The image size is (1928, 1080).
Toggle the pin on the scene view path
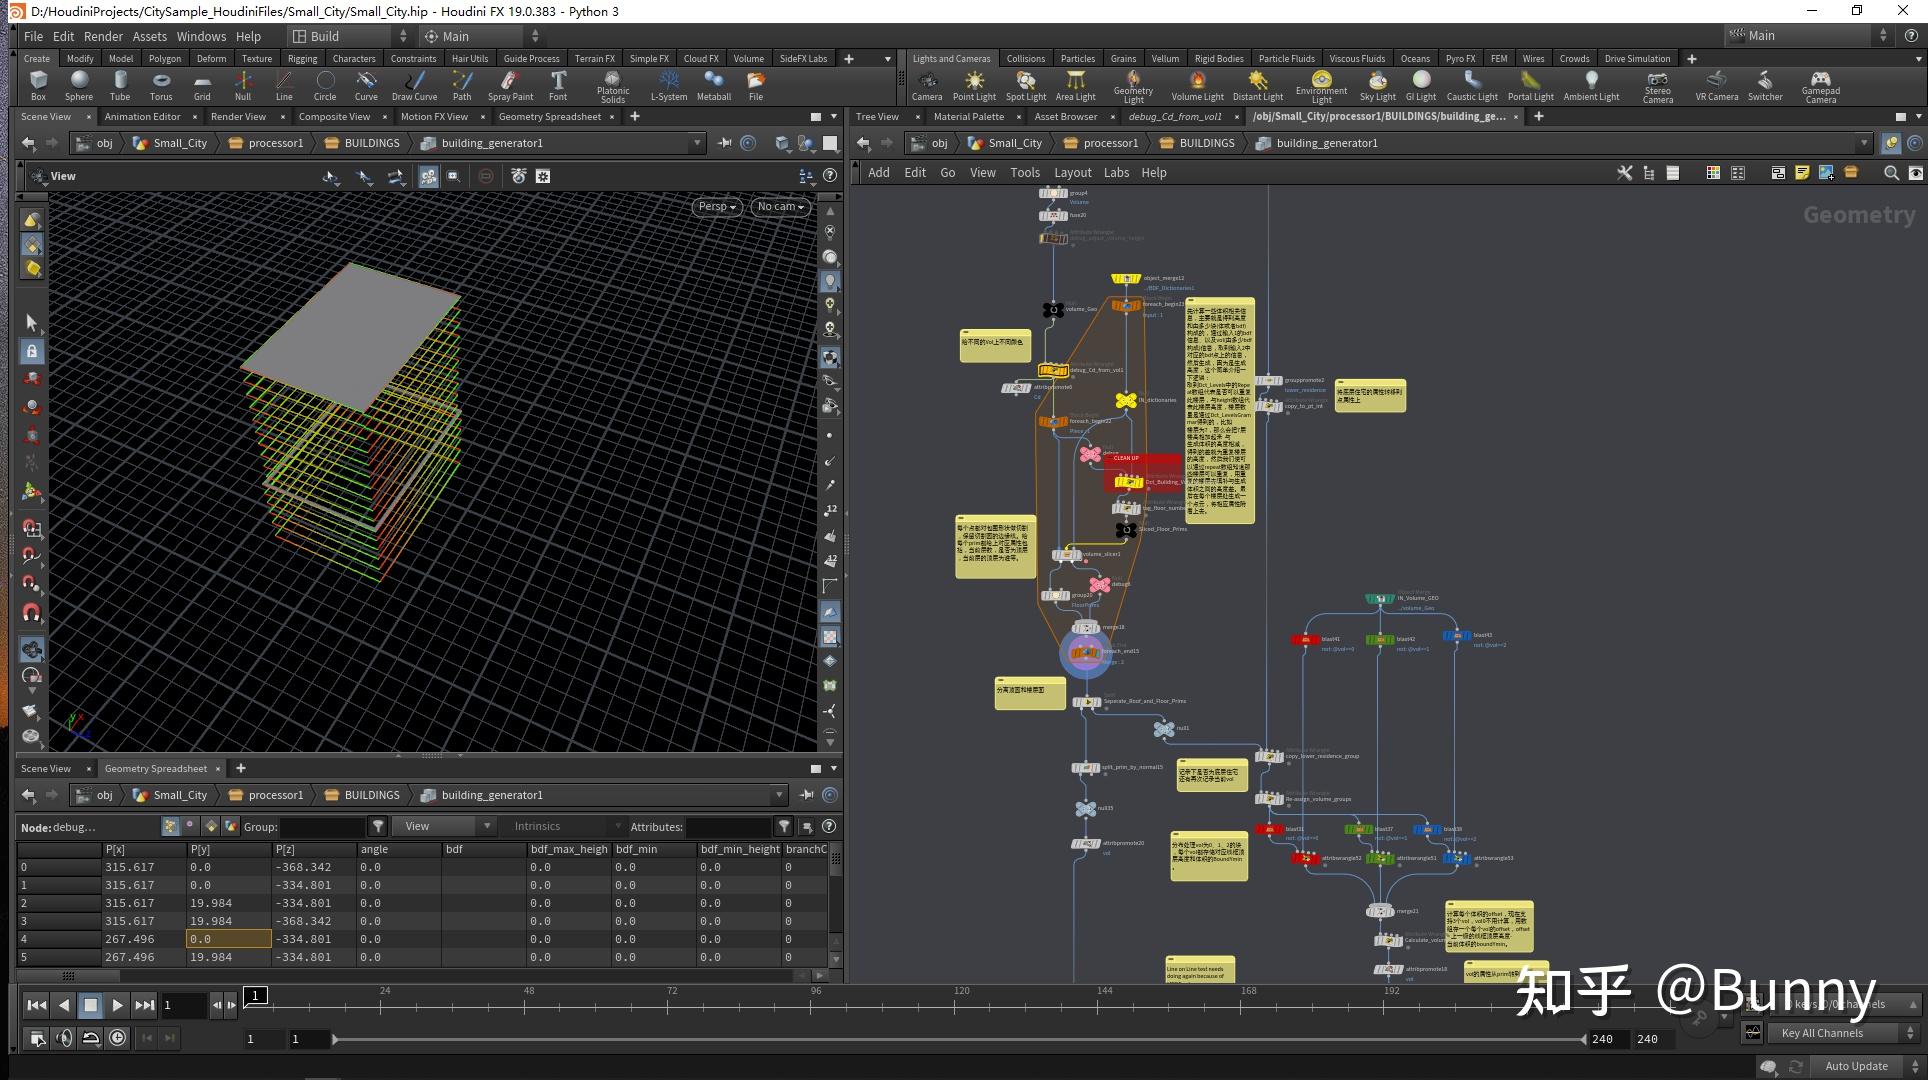(725, 143)
